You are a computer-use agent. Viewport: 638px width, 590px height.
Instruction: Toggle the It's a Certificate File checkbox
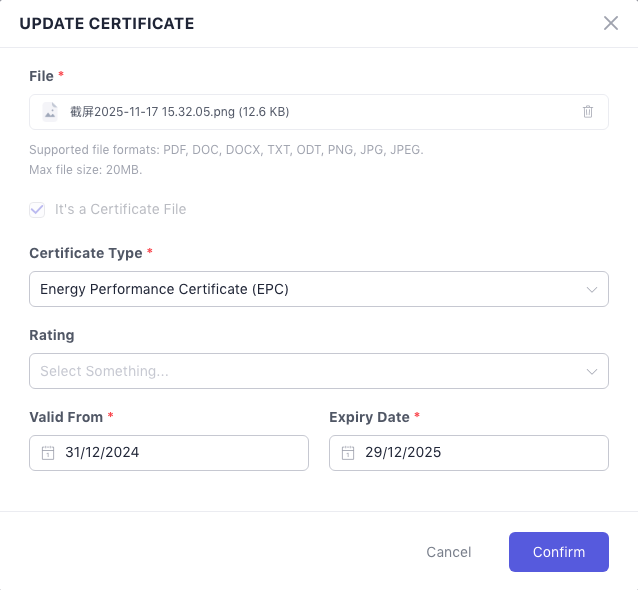click(x=38, y=210)
